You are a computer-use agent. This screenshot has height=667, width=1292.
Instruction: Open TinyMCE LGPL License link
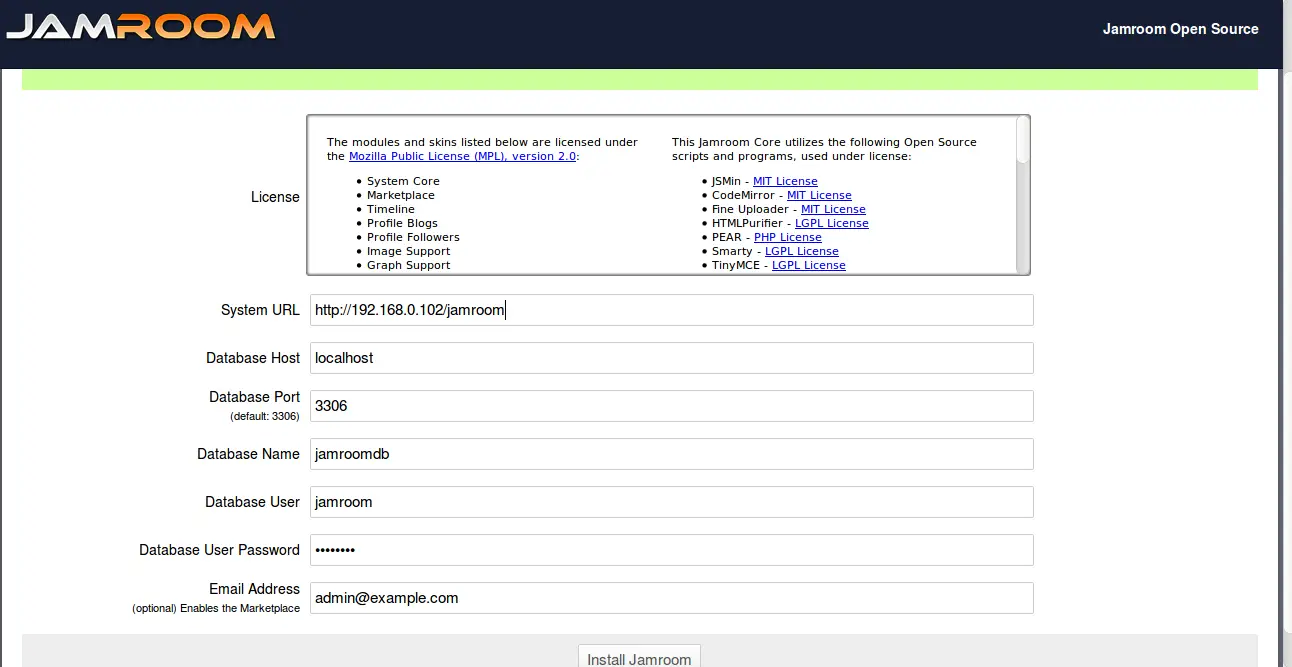click(x=809, y=265)
